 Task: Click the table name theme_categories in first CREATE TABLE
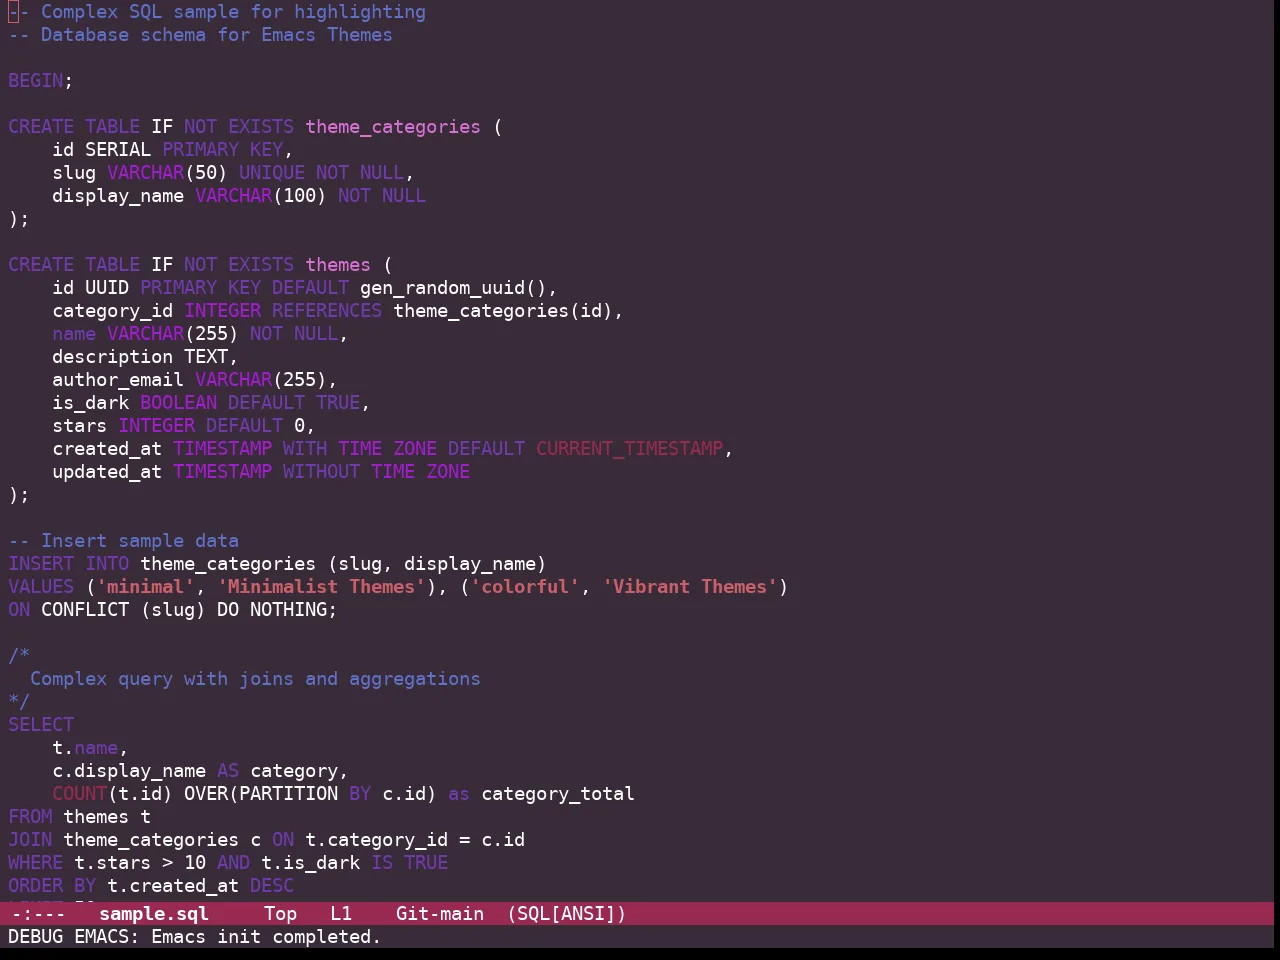coord(393,126)
